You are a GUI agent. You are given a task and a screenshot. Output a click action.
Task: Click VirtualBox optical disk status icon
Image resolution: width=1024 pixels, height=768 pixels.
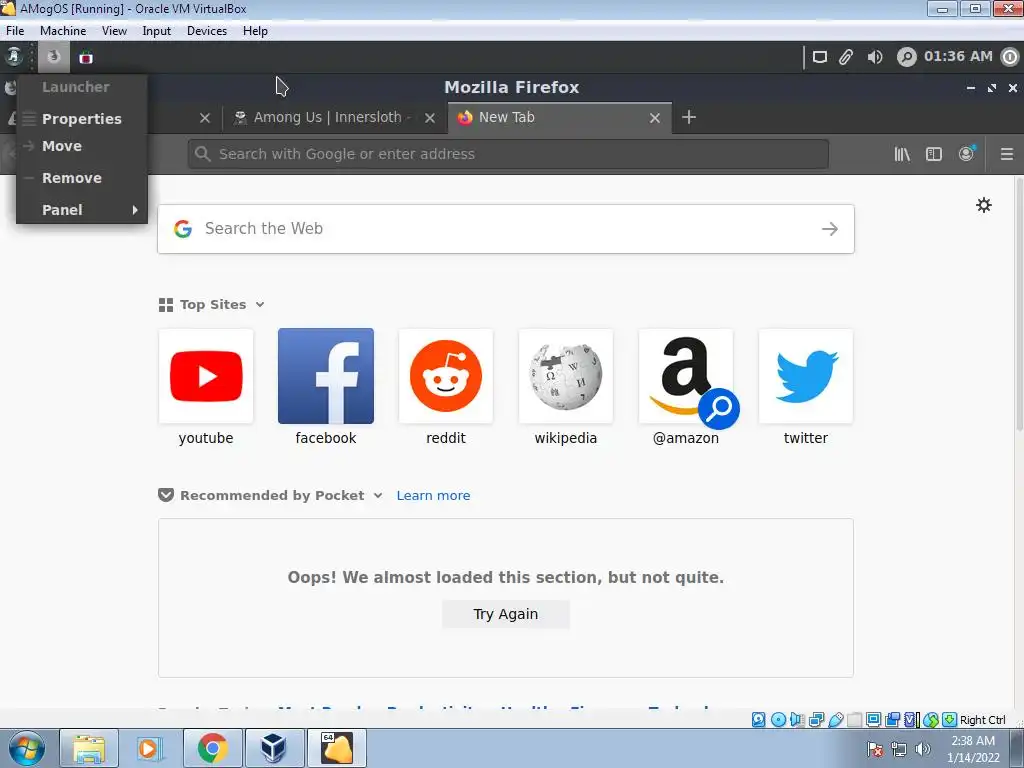tap(778, 720)
